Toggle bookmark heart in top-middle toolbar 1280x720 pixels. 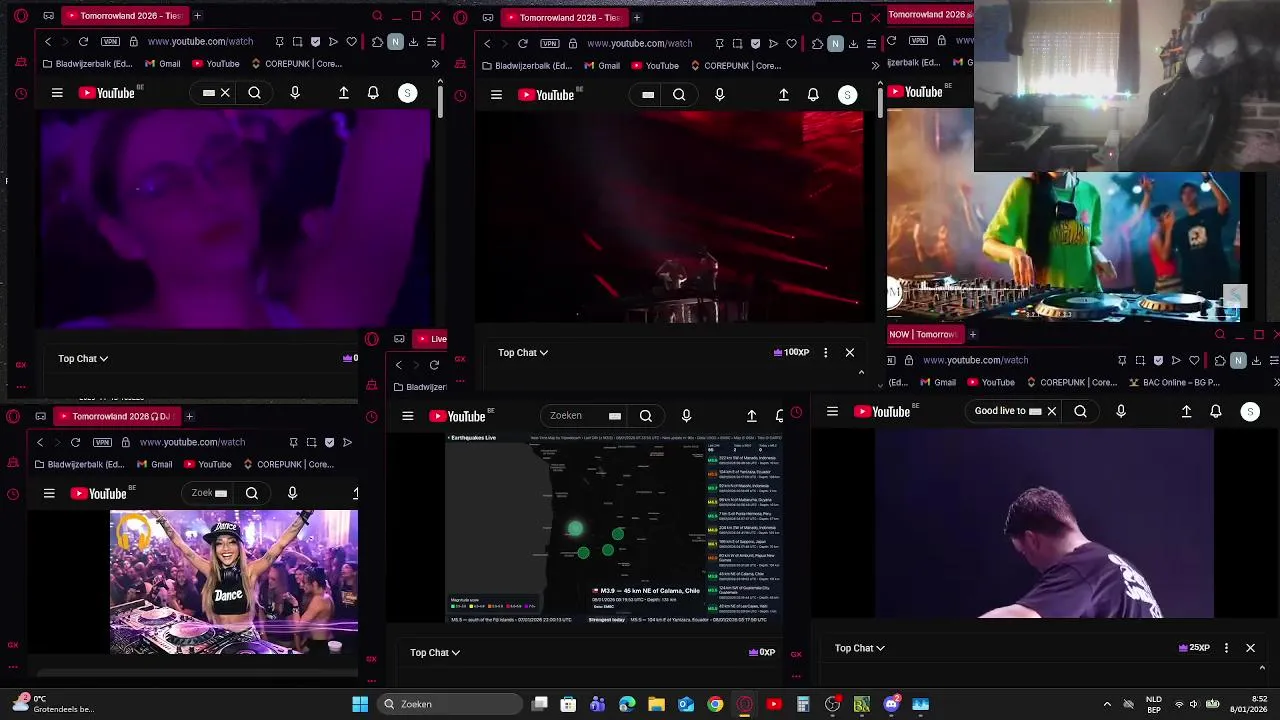(x=791, y=44)
